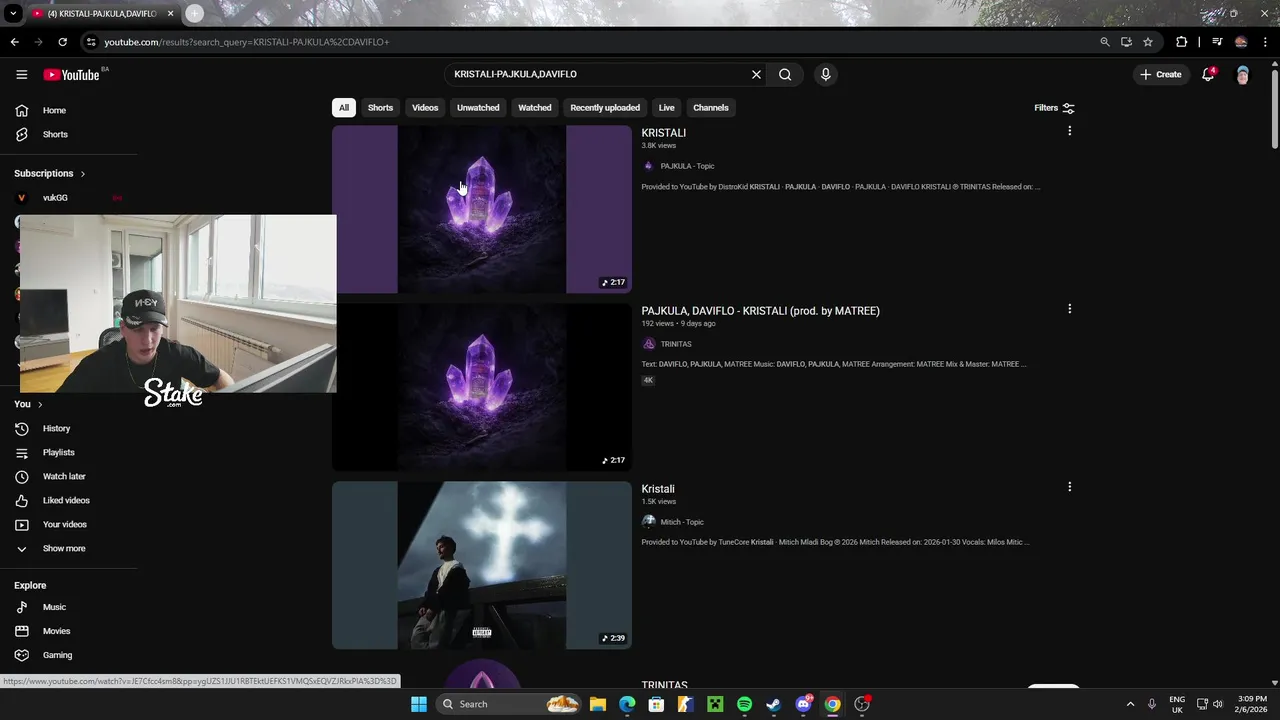Open the notifications bell
1280x720 pixels.
1208,74
